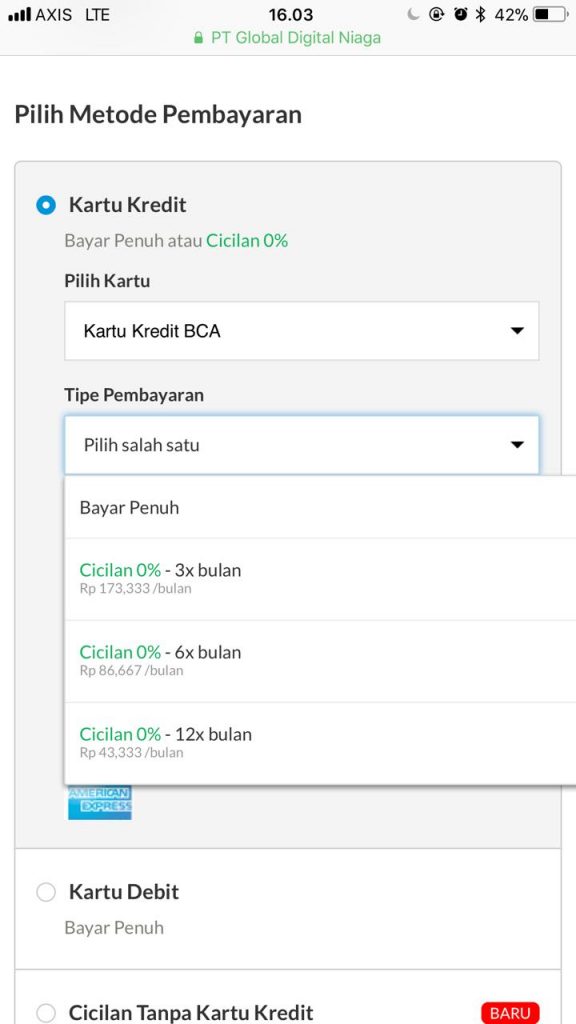Tap the cellular signal bars icon
Viewport: 576px width, 1024px height.
[20, 14]
